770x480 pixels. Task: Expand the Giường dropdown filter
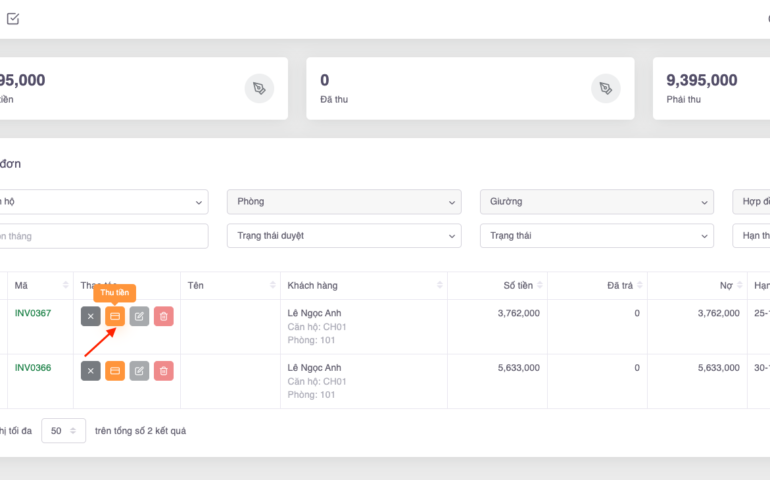click(597, 201)
